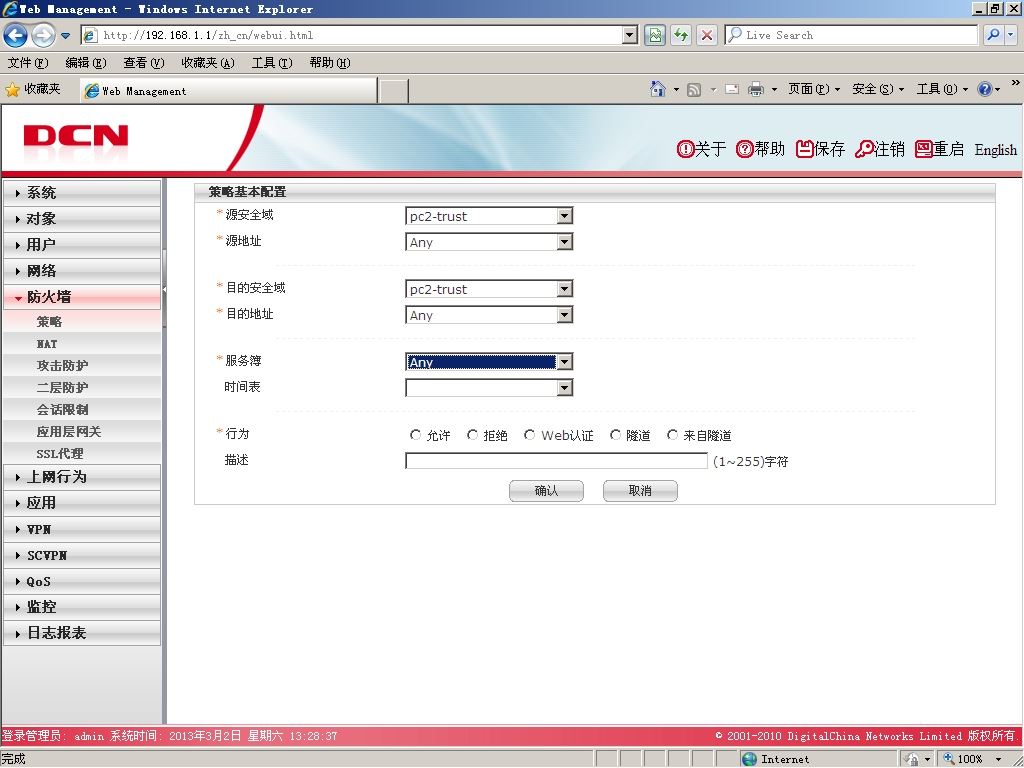Screen dimensions: 1024x768
Task: Open the 工具(T) menu
Action: coord(272,63)
